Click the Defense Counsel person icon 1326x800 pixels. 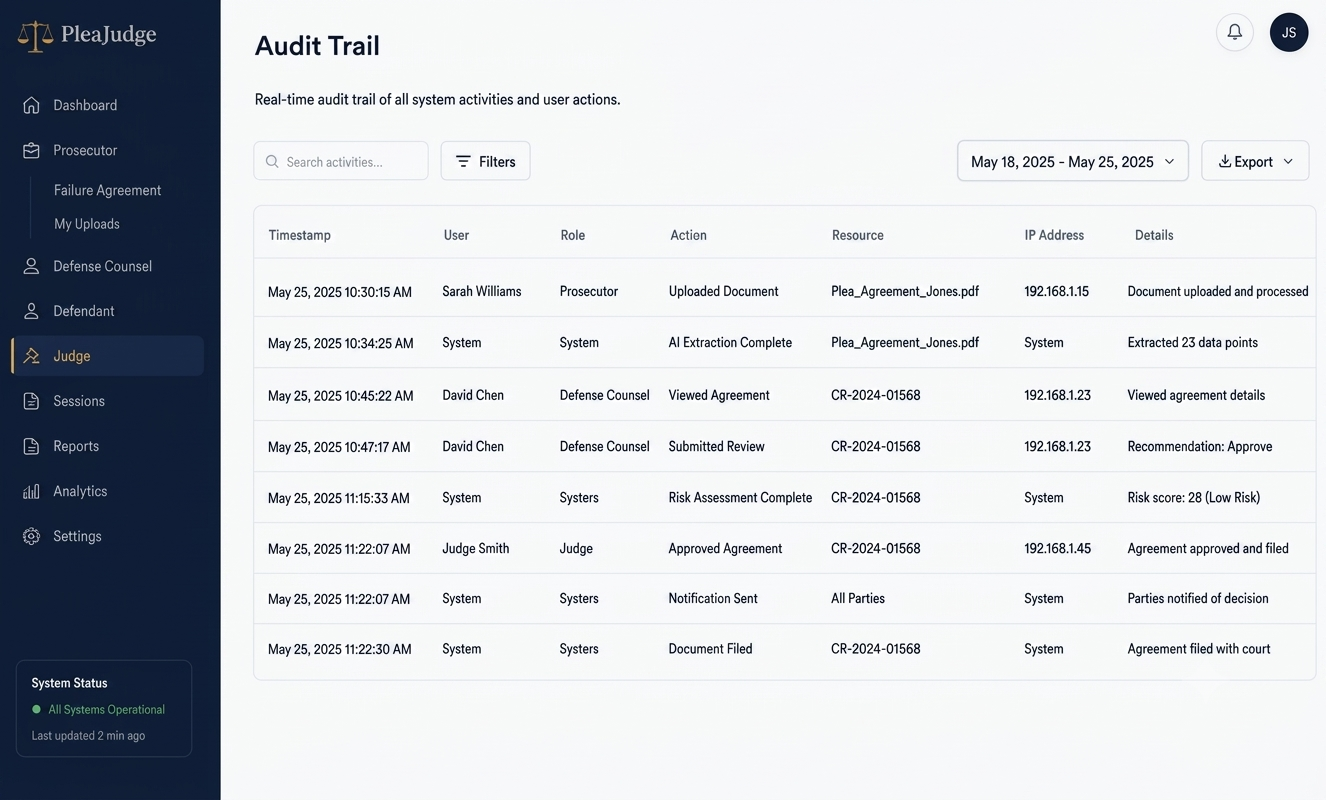(32, 266)
